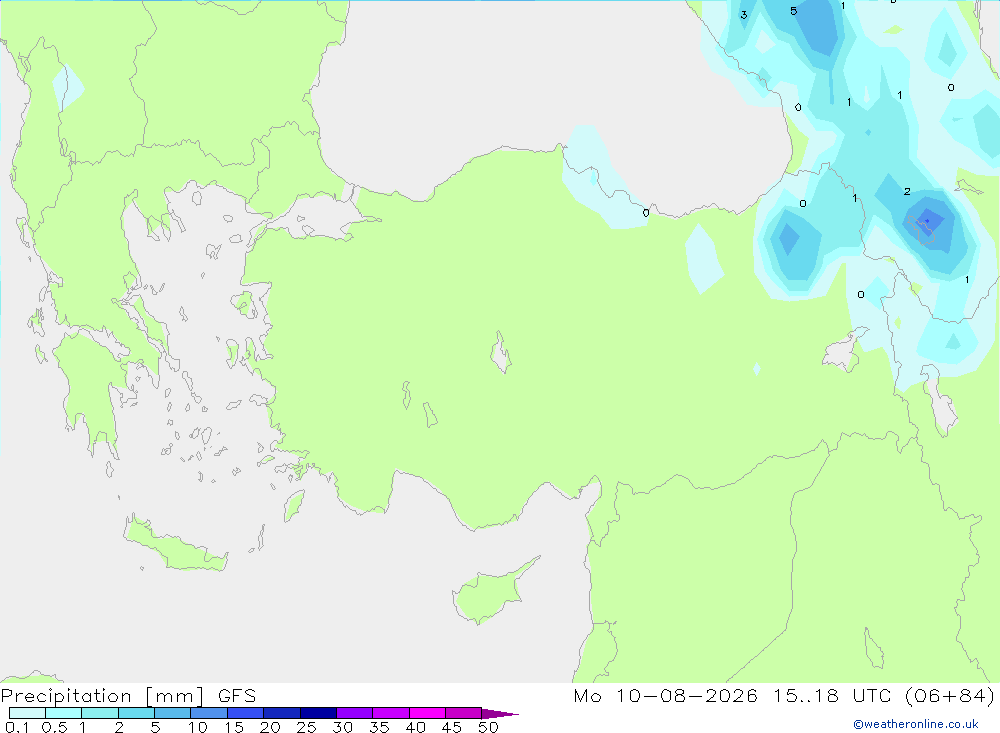Viewport: 1000px width, 733px height.
Task: Click the '30' legend scale number
Action: (x=343, y=727)
